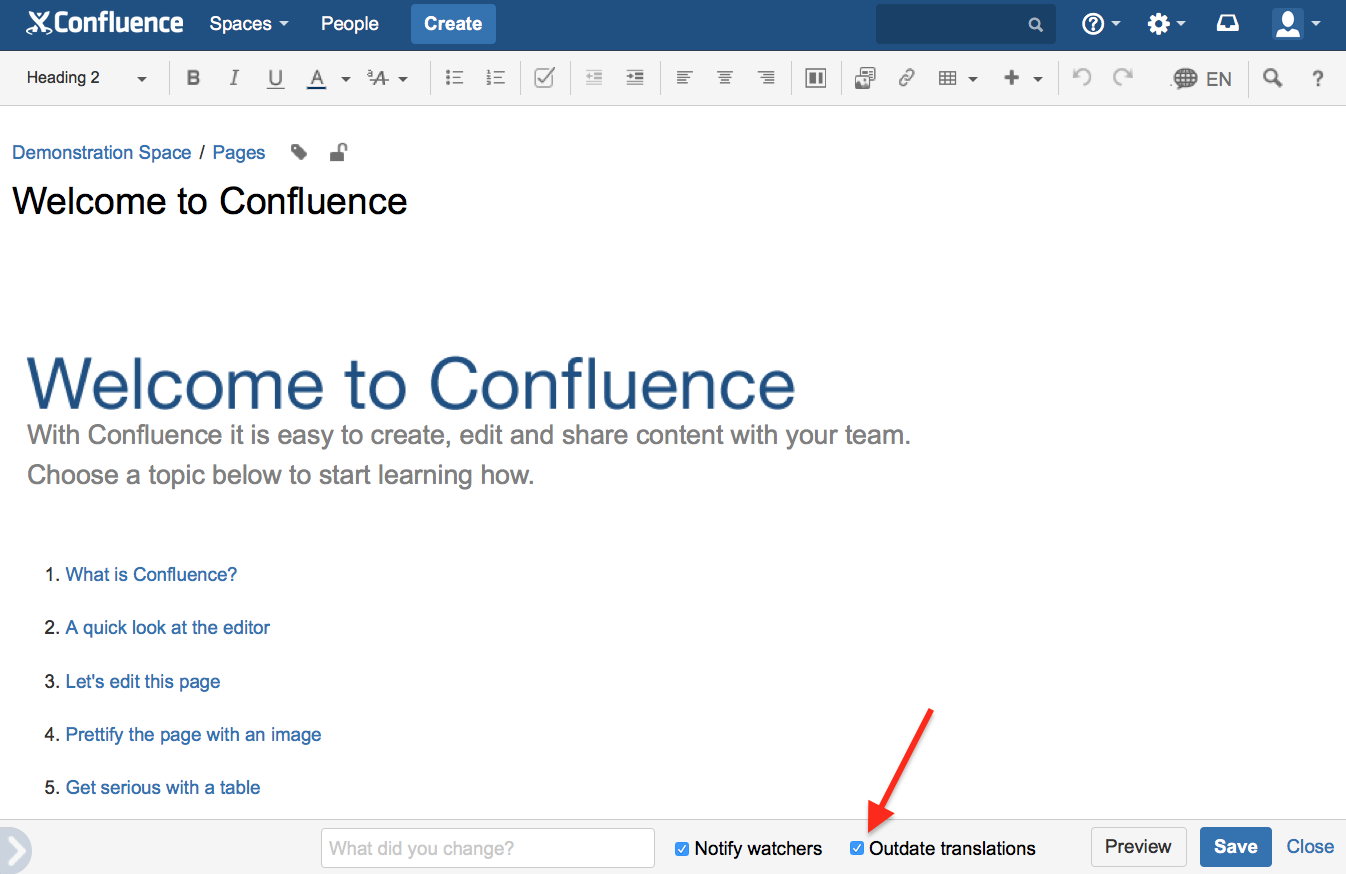Viewport: 1346px width, 874px height.
Task: Open the administration gear menu
Action: tap(1166, 24)
